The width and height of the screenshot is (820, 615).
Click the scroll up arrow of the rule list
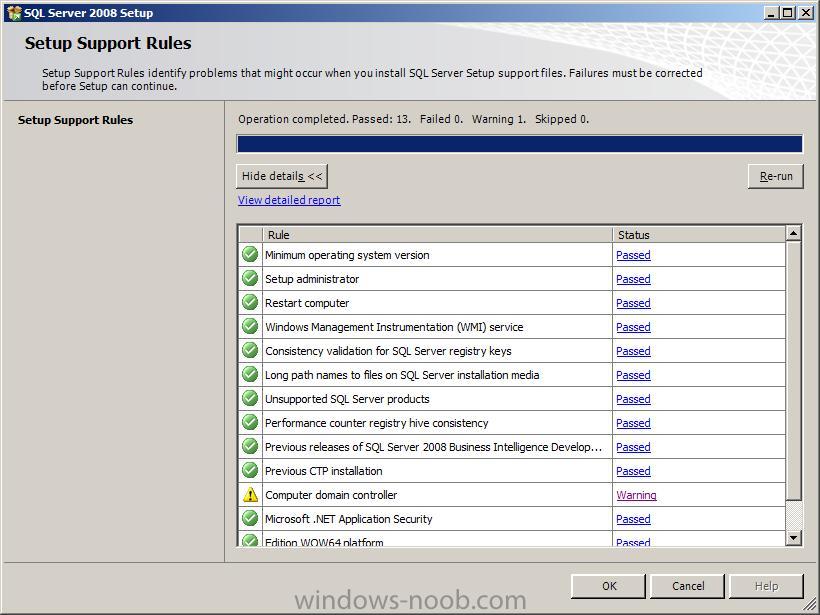point(793,233)
